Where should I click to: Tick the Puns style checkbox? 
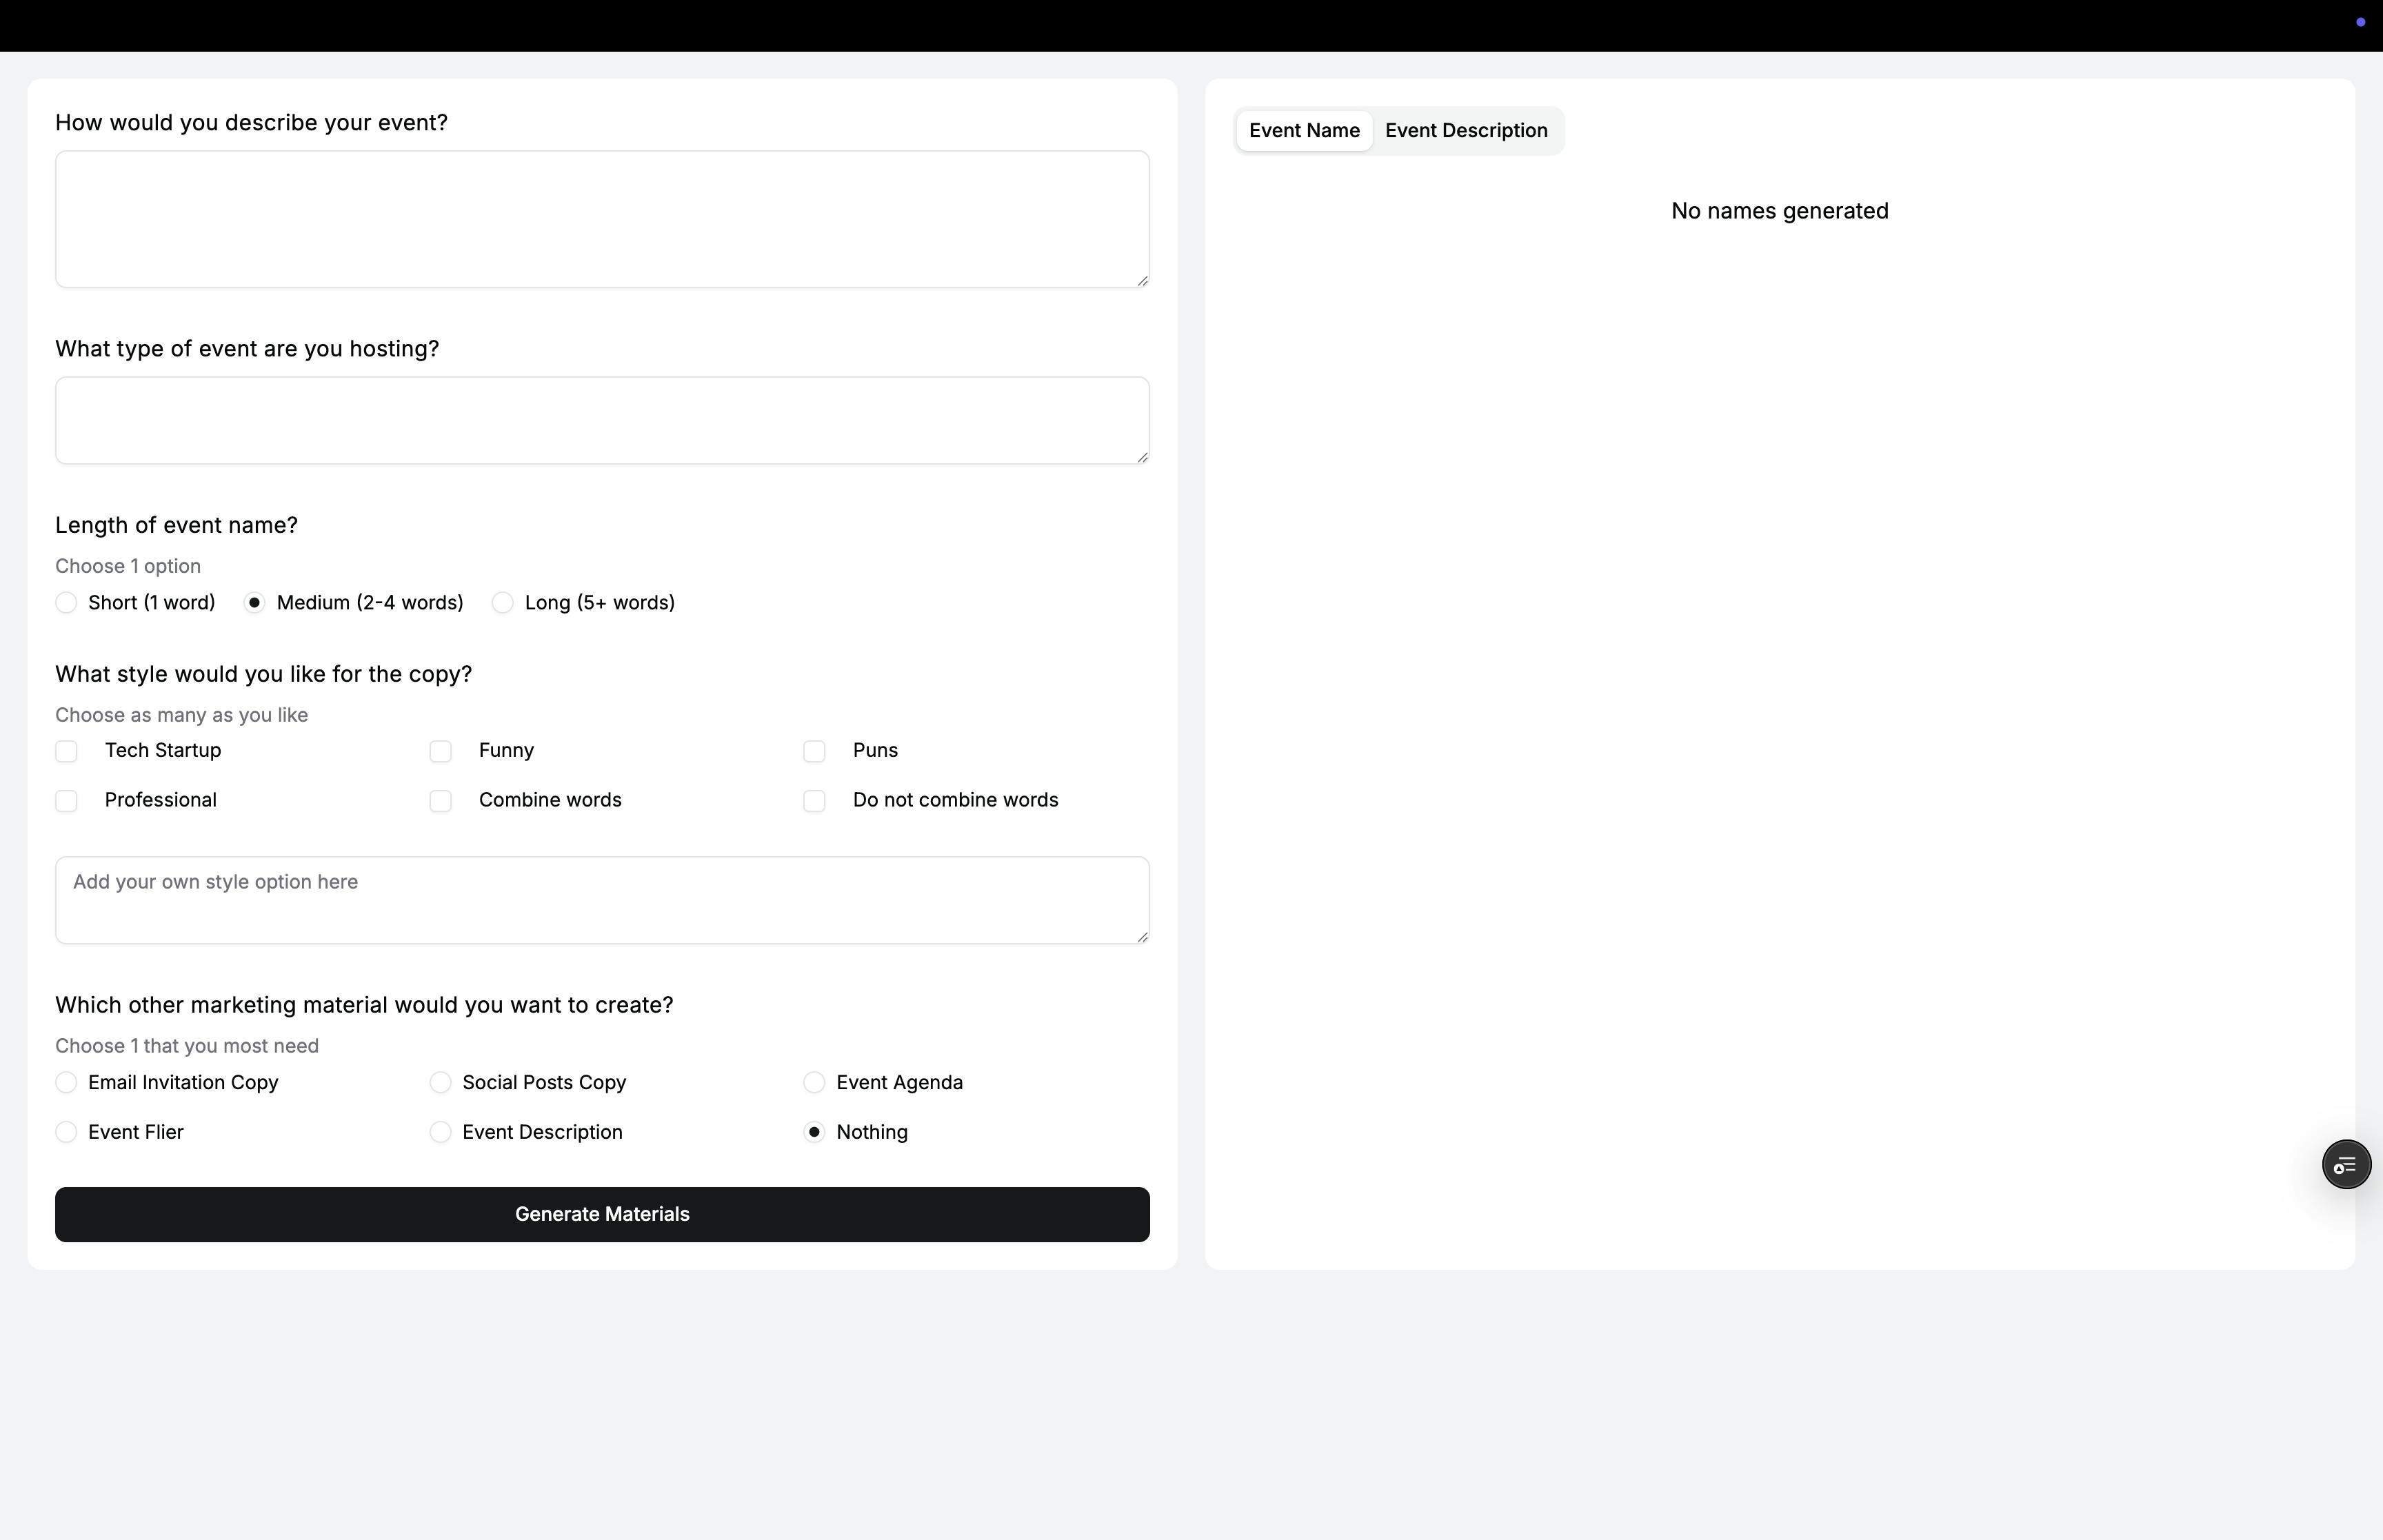tap(814, 751)
